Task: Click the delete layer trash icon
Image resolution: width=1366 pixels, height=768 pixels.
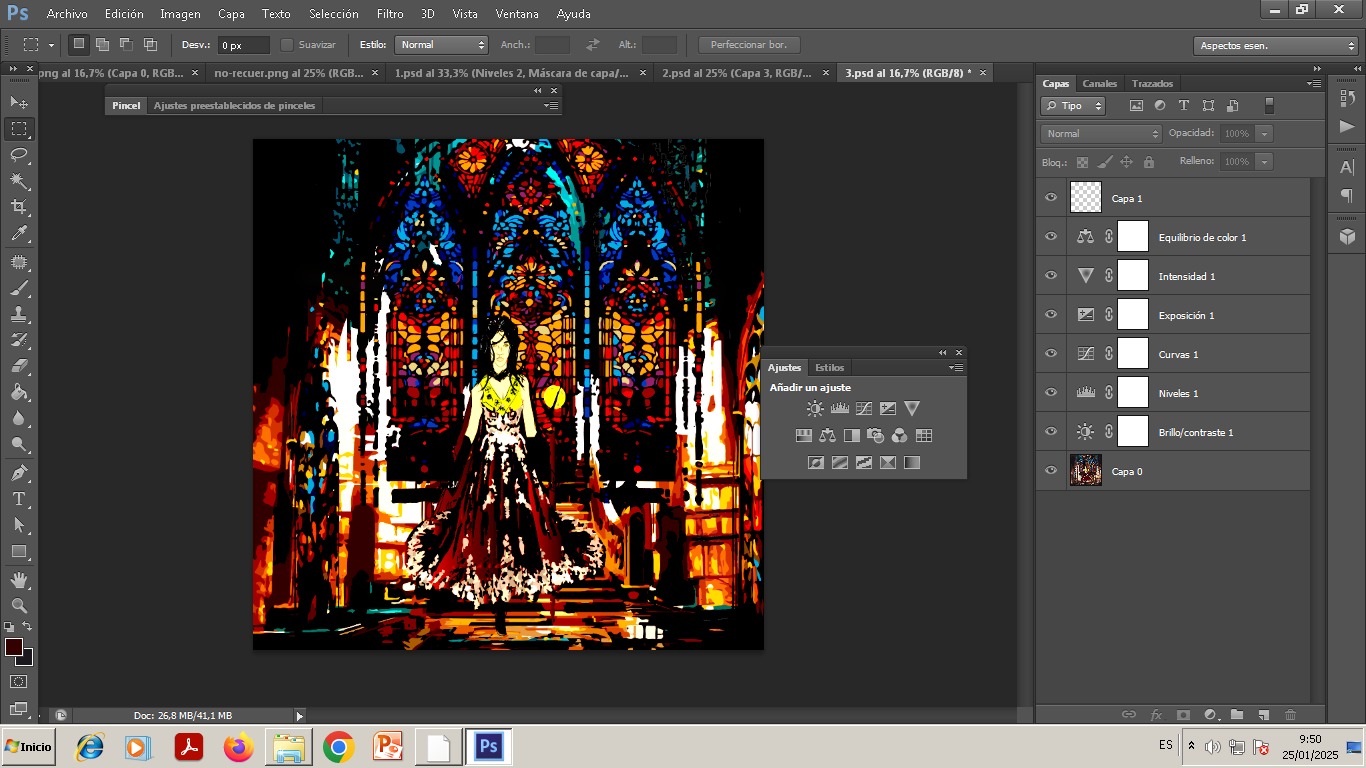Action: [1290, 715]
